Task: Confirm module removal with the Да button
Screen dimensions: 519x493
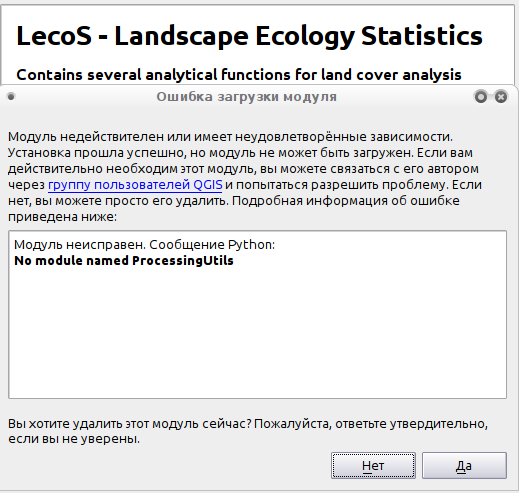Action: pyautogui.click(x=464, y=465)
